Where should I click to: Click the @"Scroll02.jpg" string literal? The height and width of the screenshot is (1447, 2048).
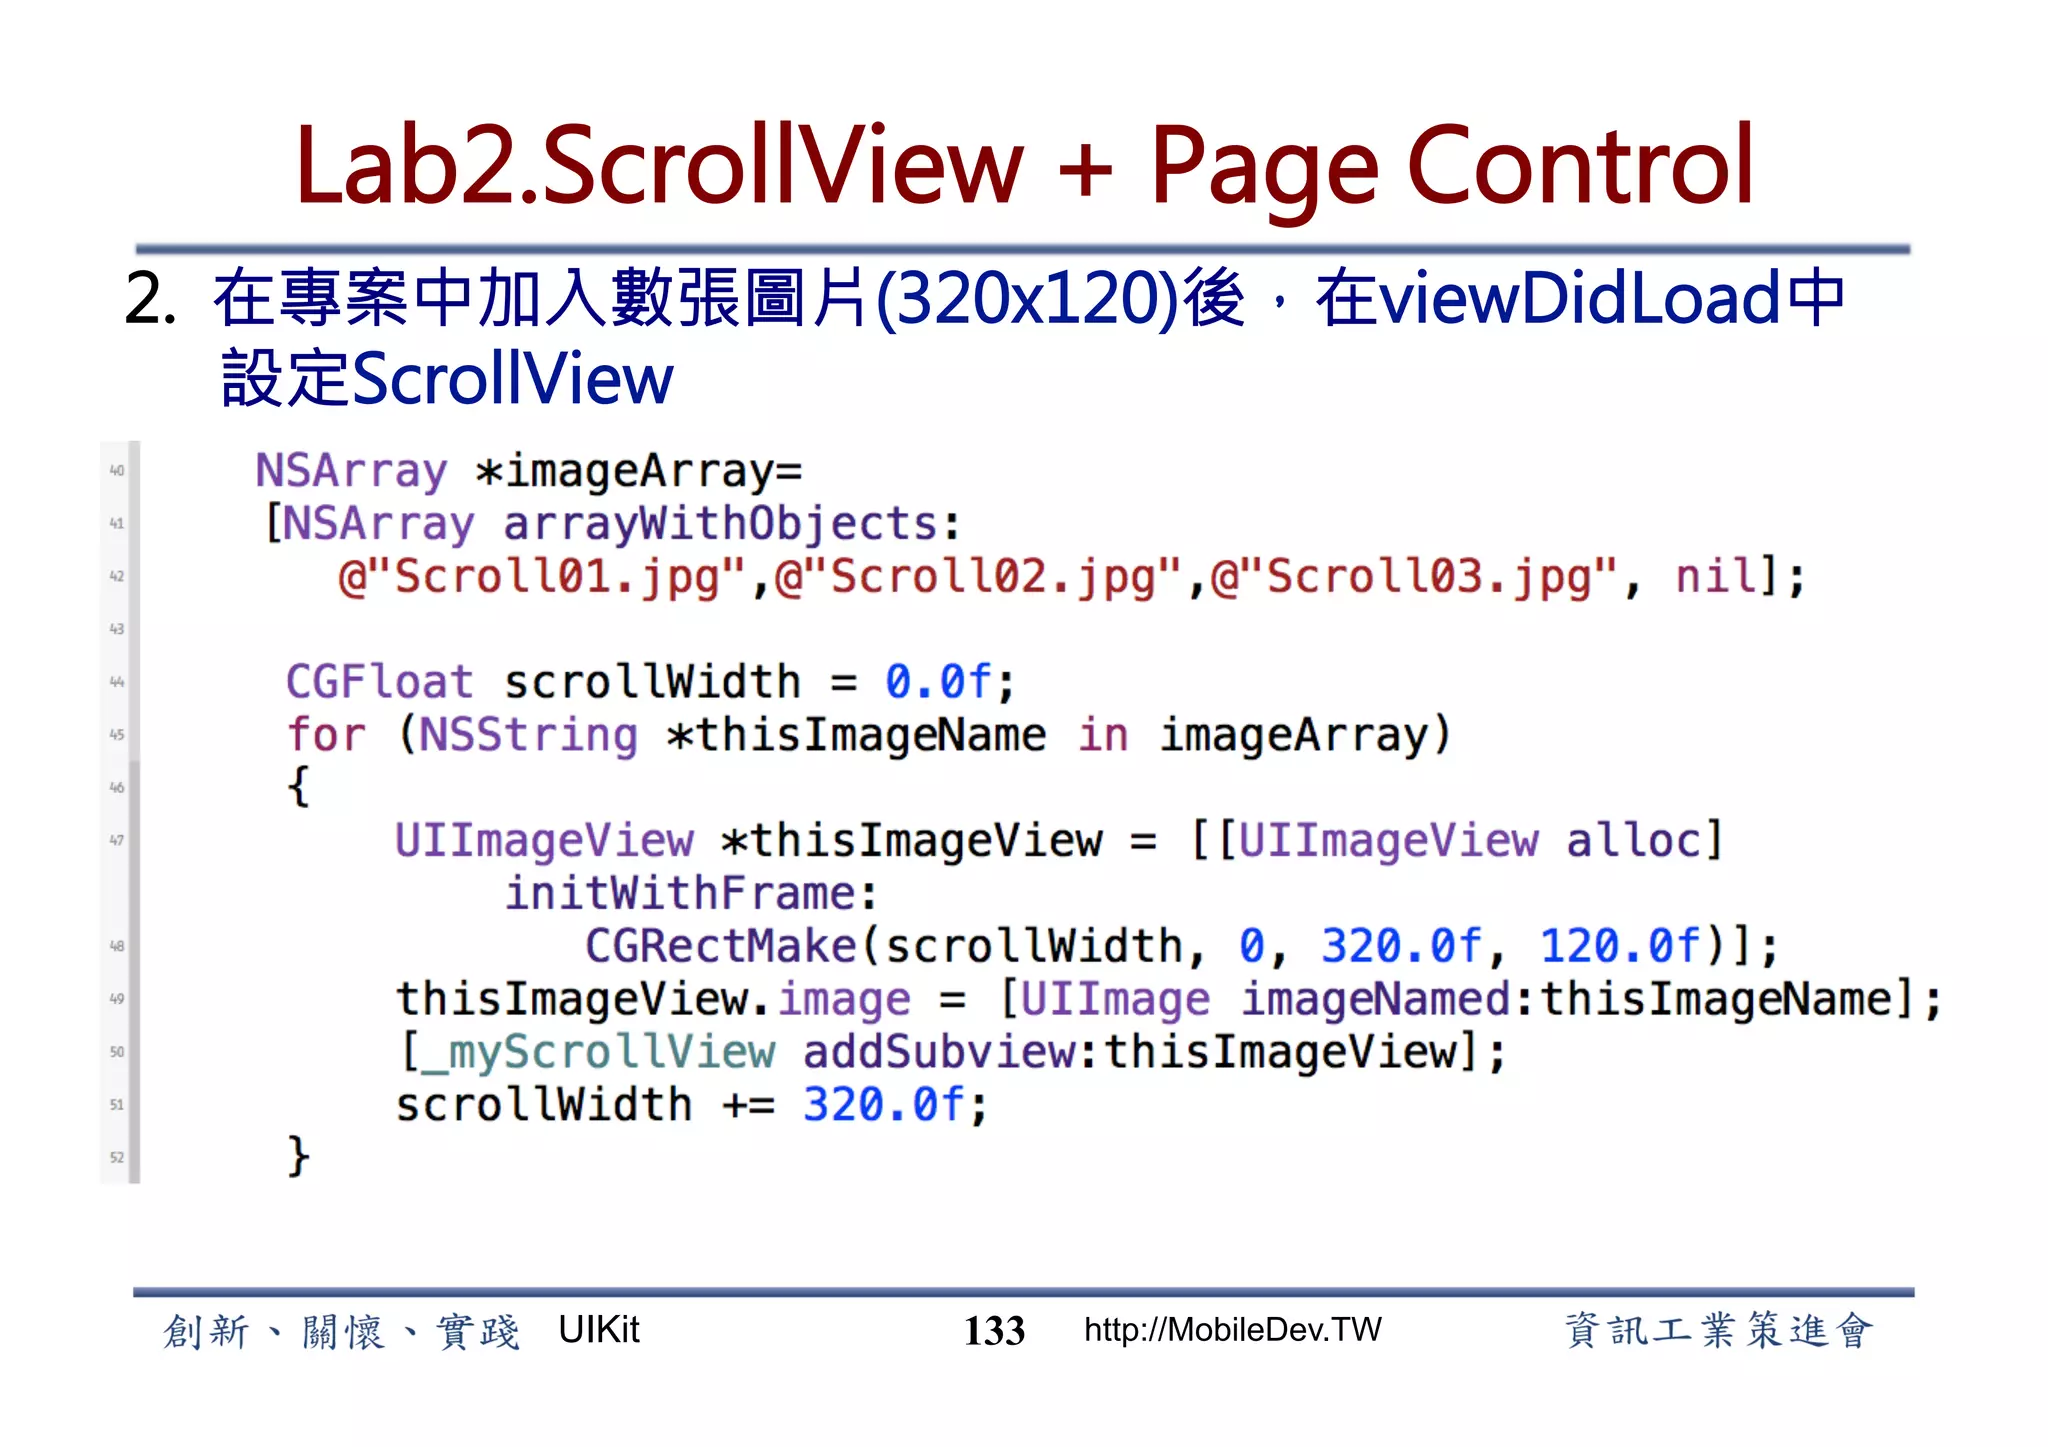(x=978, y=577)
